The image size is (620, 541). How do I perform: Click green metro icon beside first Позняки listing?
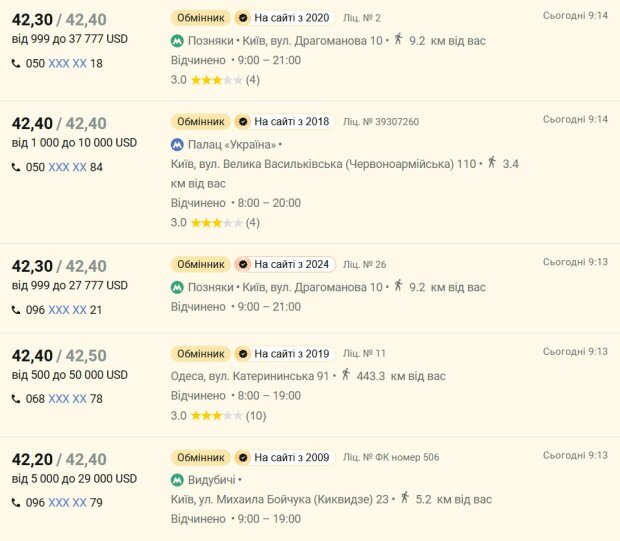[177, 41]
